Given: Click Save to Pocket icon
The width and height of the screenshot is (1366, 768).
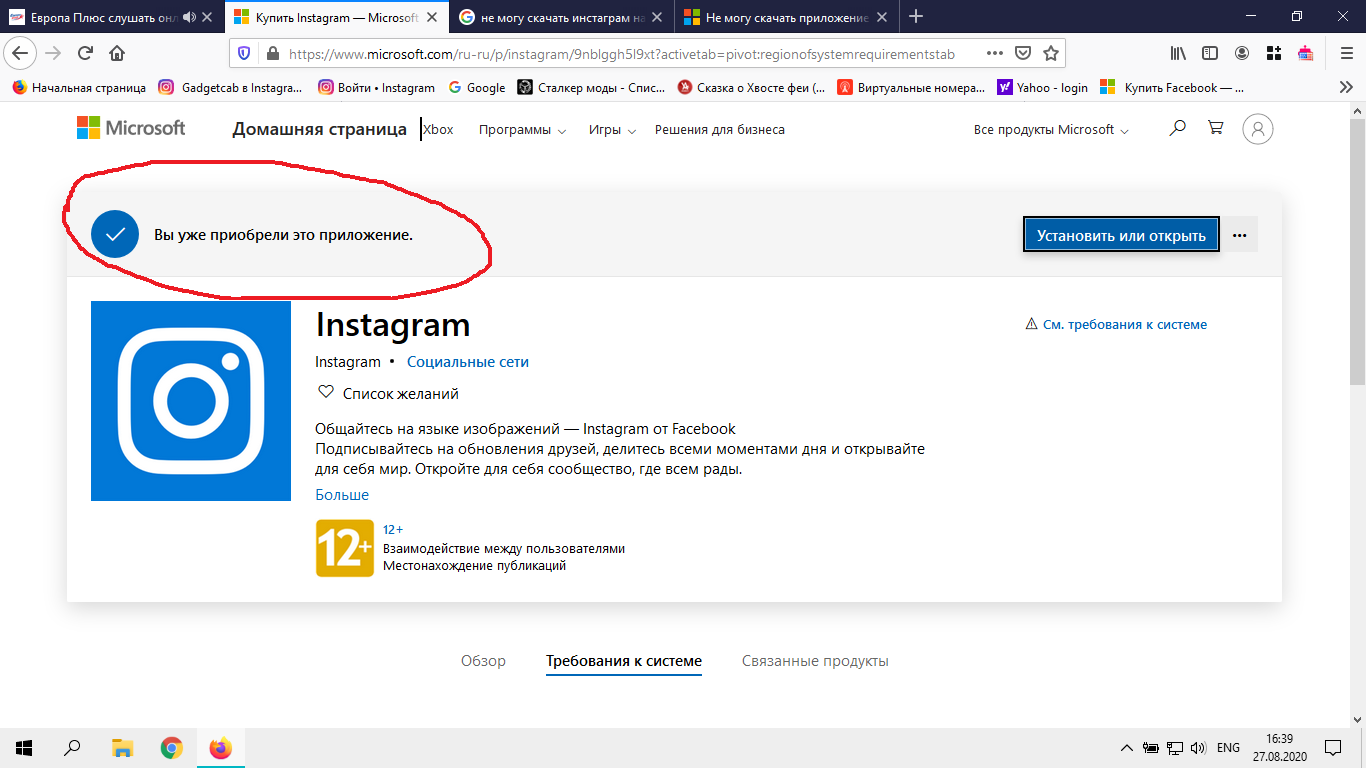Looking at the screenshot, I should (1023, 53).
